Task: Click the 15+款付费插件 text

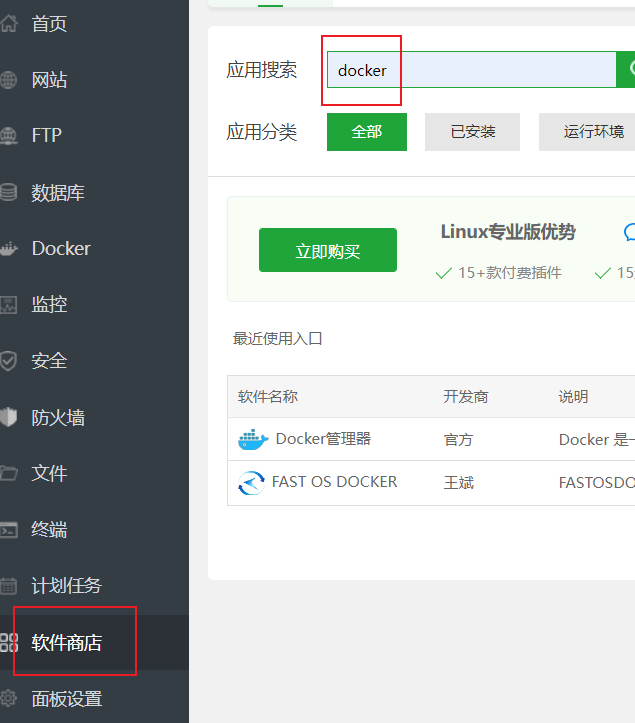Action: point(510,273)
